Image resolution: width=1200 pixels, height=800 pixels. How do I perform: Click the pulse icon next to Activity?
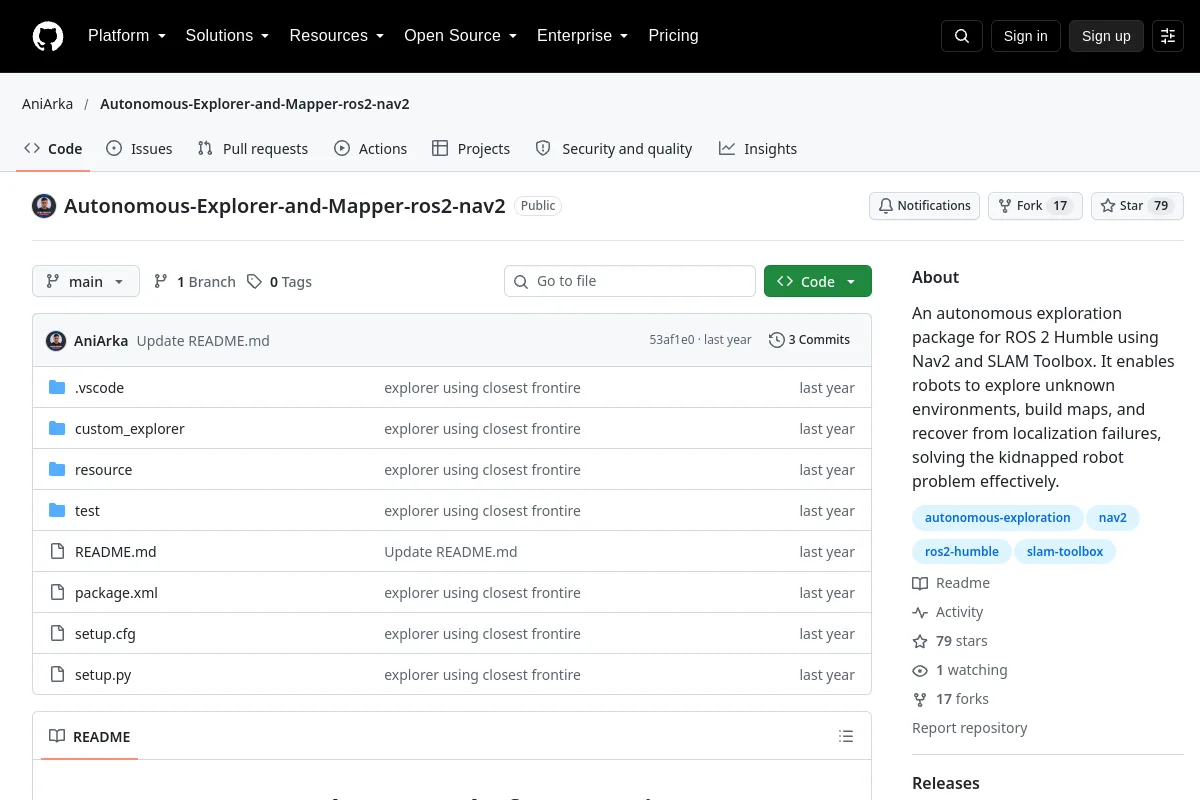coord(920,612)
